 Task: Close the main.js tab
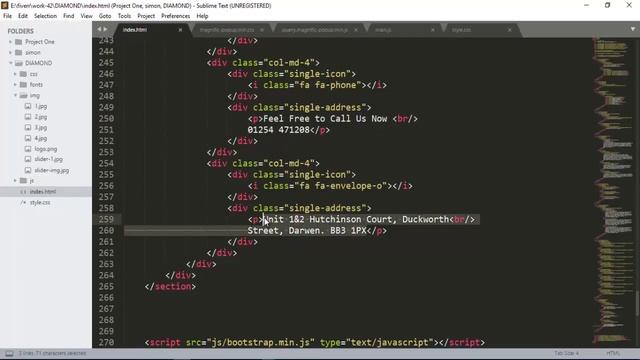coord(433,30)
